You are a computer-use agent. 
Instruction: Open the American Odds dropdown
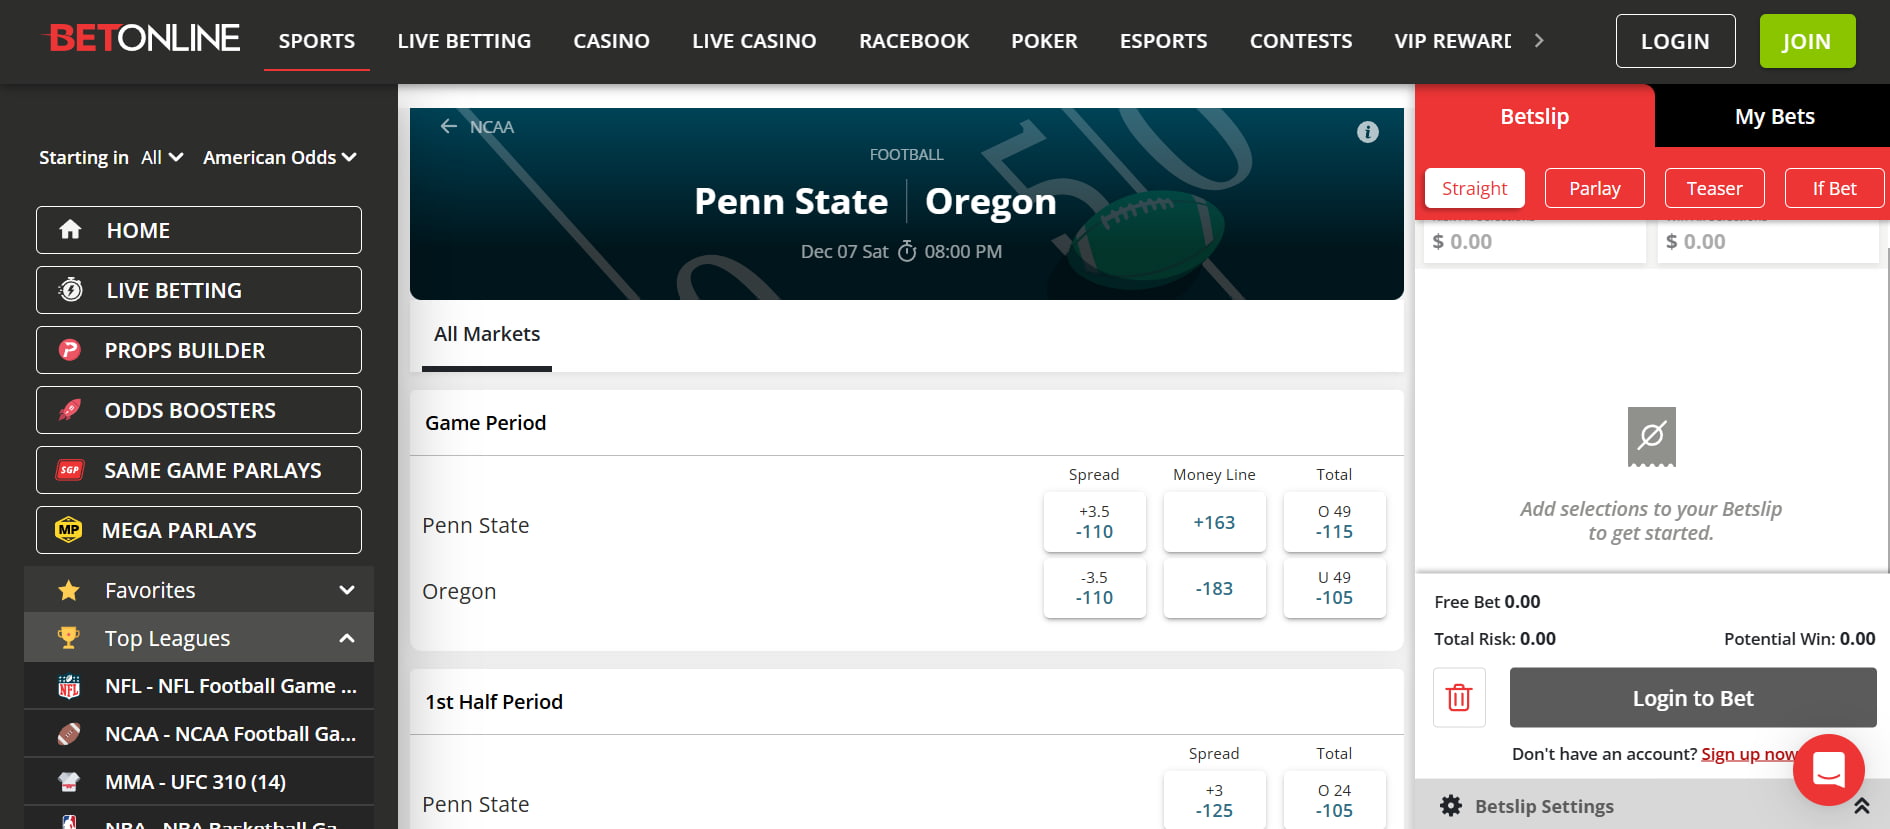pos(280,157)
